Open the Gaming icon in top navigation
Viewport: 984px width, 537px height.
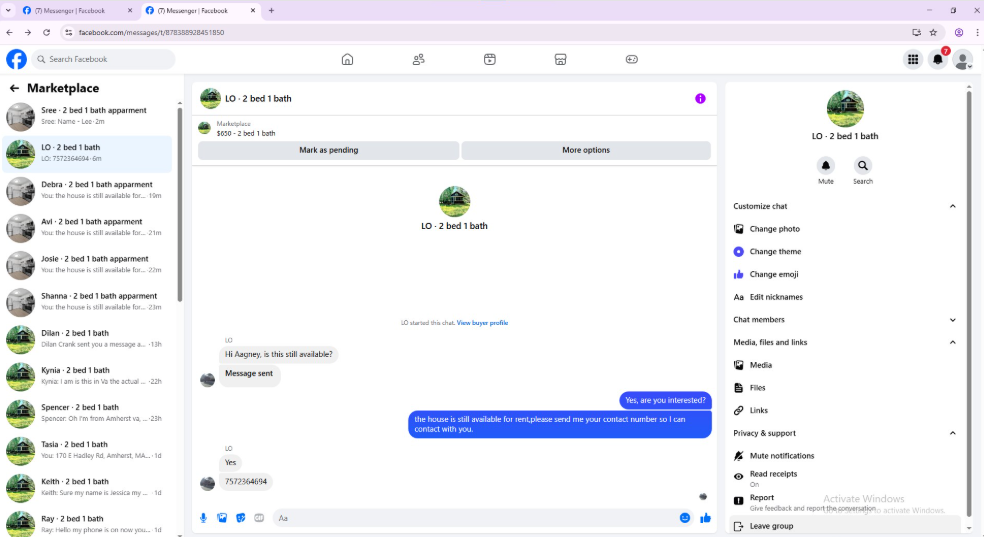[631, 59]
